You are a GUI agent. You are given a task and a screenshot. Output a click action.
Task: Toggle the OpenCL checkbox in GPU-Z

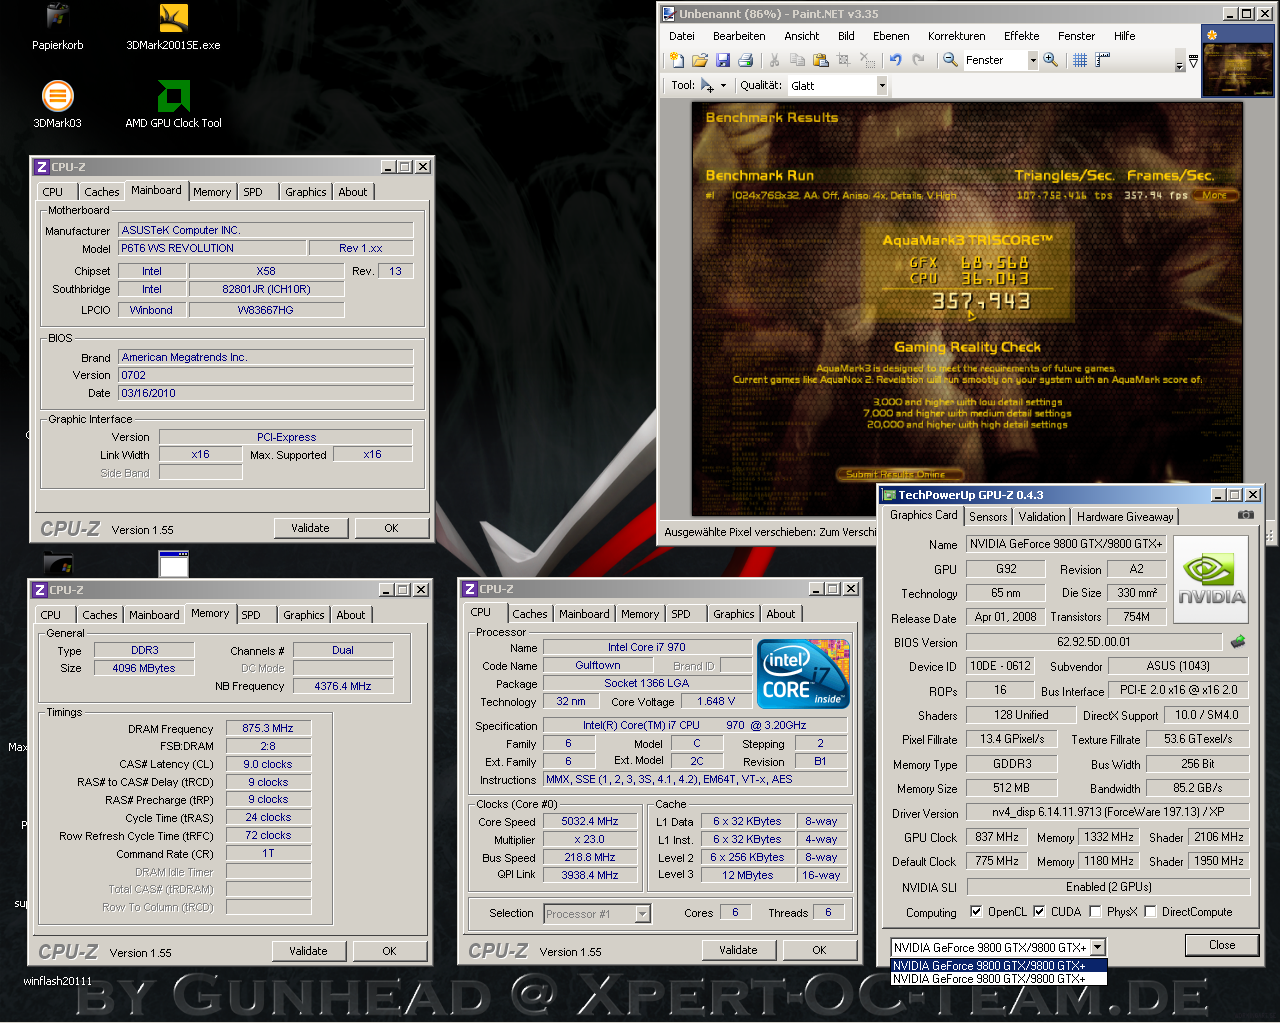click(x=976, y=911)
